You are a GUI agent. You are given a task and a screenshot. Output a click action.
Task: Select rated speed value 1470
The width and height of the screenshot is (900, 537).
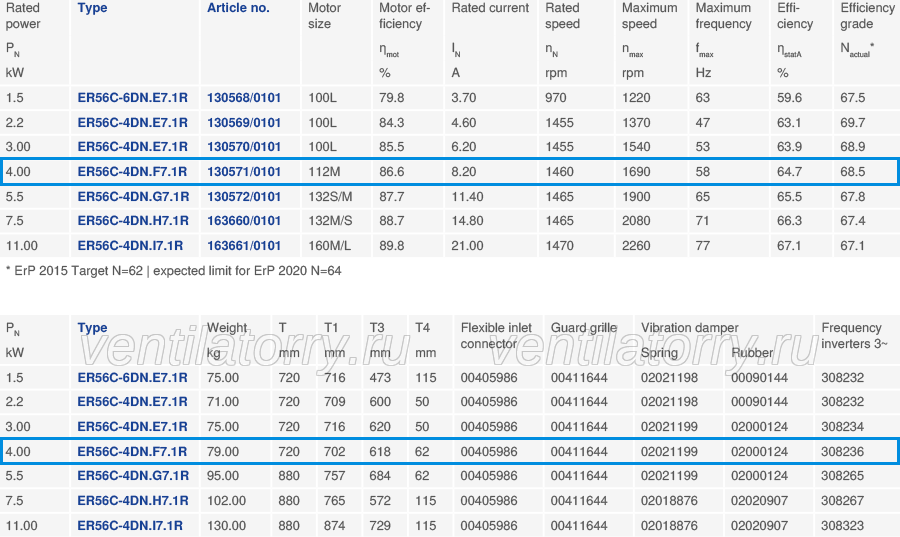(560, 246)
